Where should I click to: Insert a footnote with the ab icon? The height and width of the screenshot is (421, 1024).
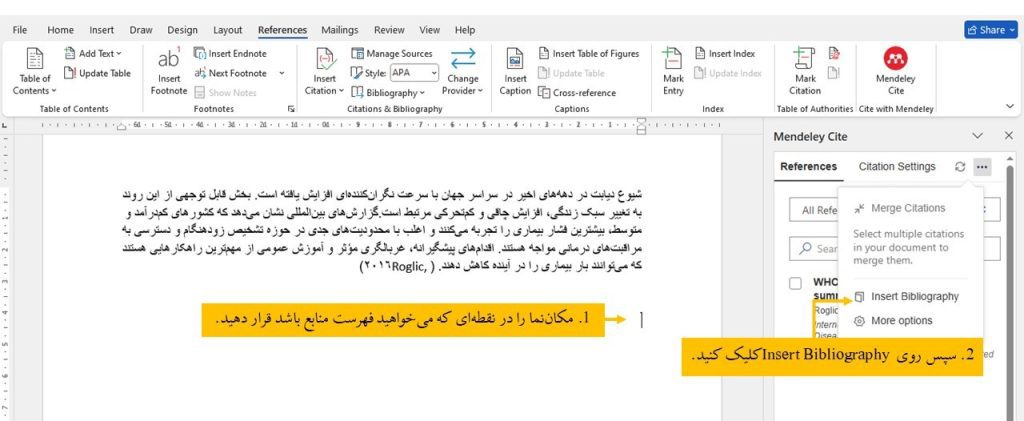(168, 72)
